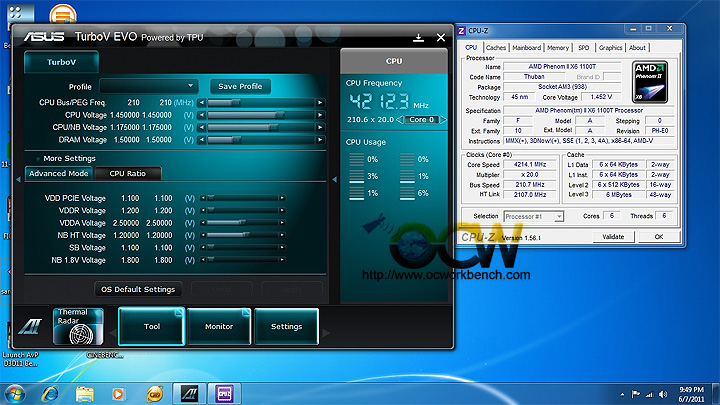
Task: Click the AMD Phenom II logo in CPU-Z
Action: click(x=650, y=82)
